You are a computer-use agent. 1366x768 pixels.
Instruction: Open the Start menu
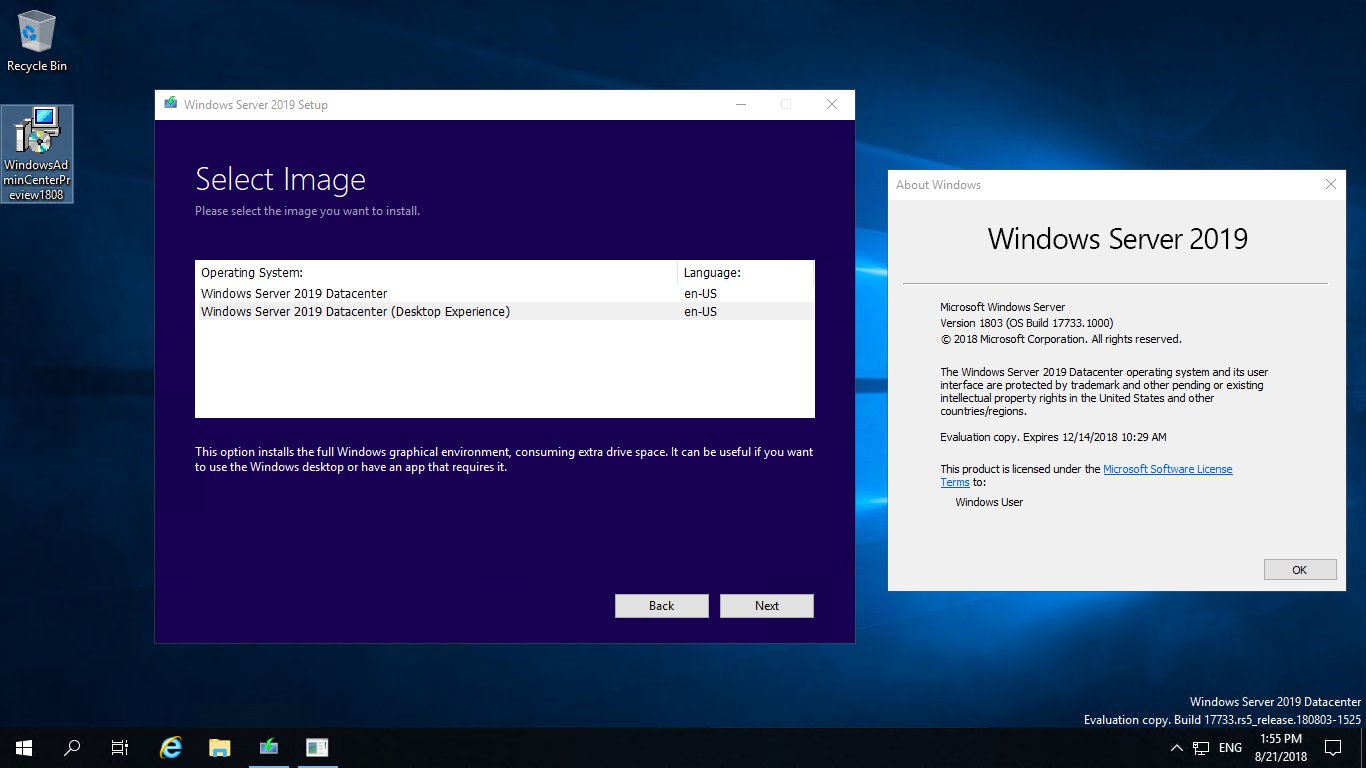click(23, 747)
